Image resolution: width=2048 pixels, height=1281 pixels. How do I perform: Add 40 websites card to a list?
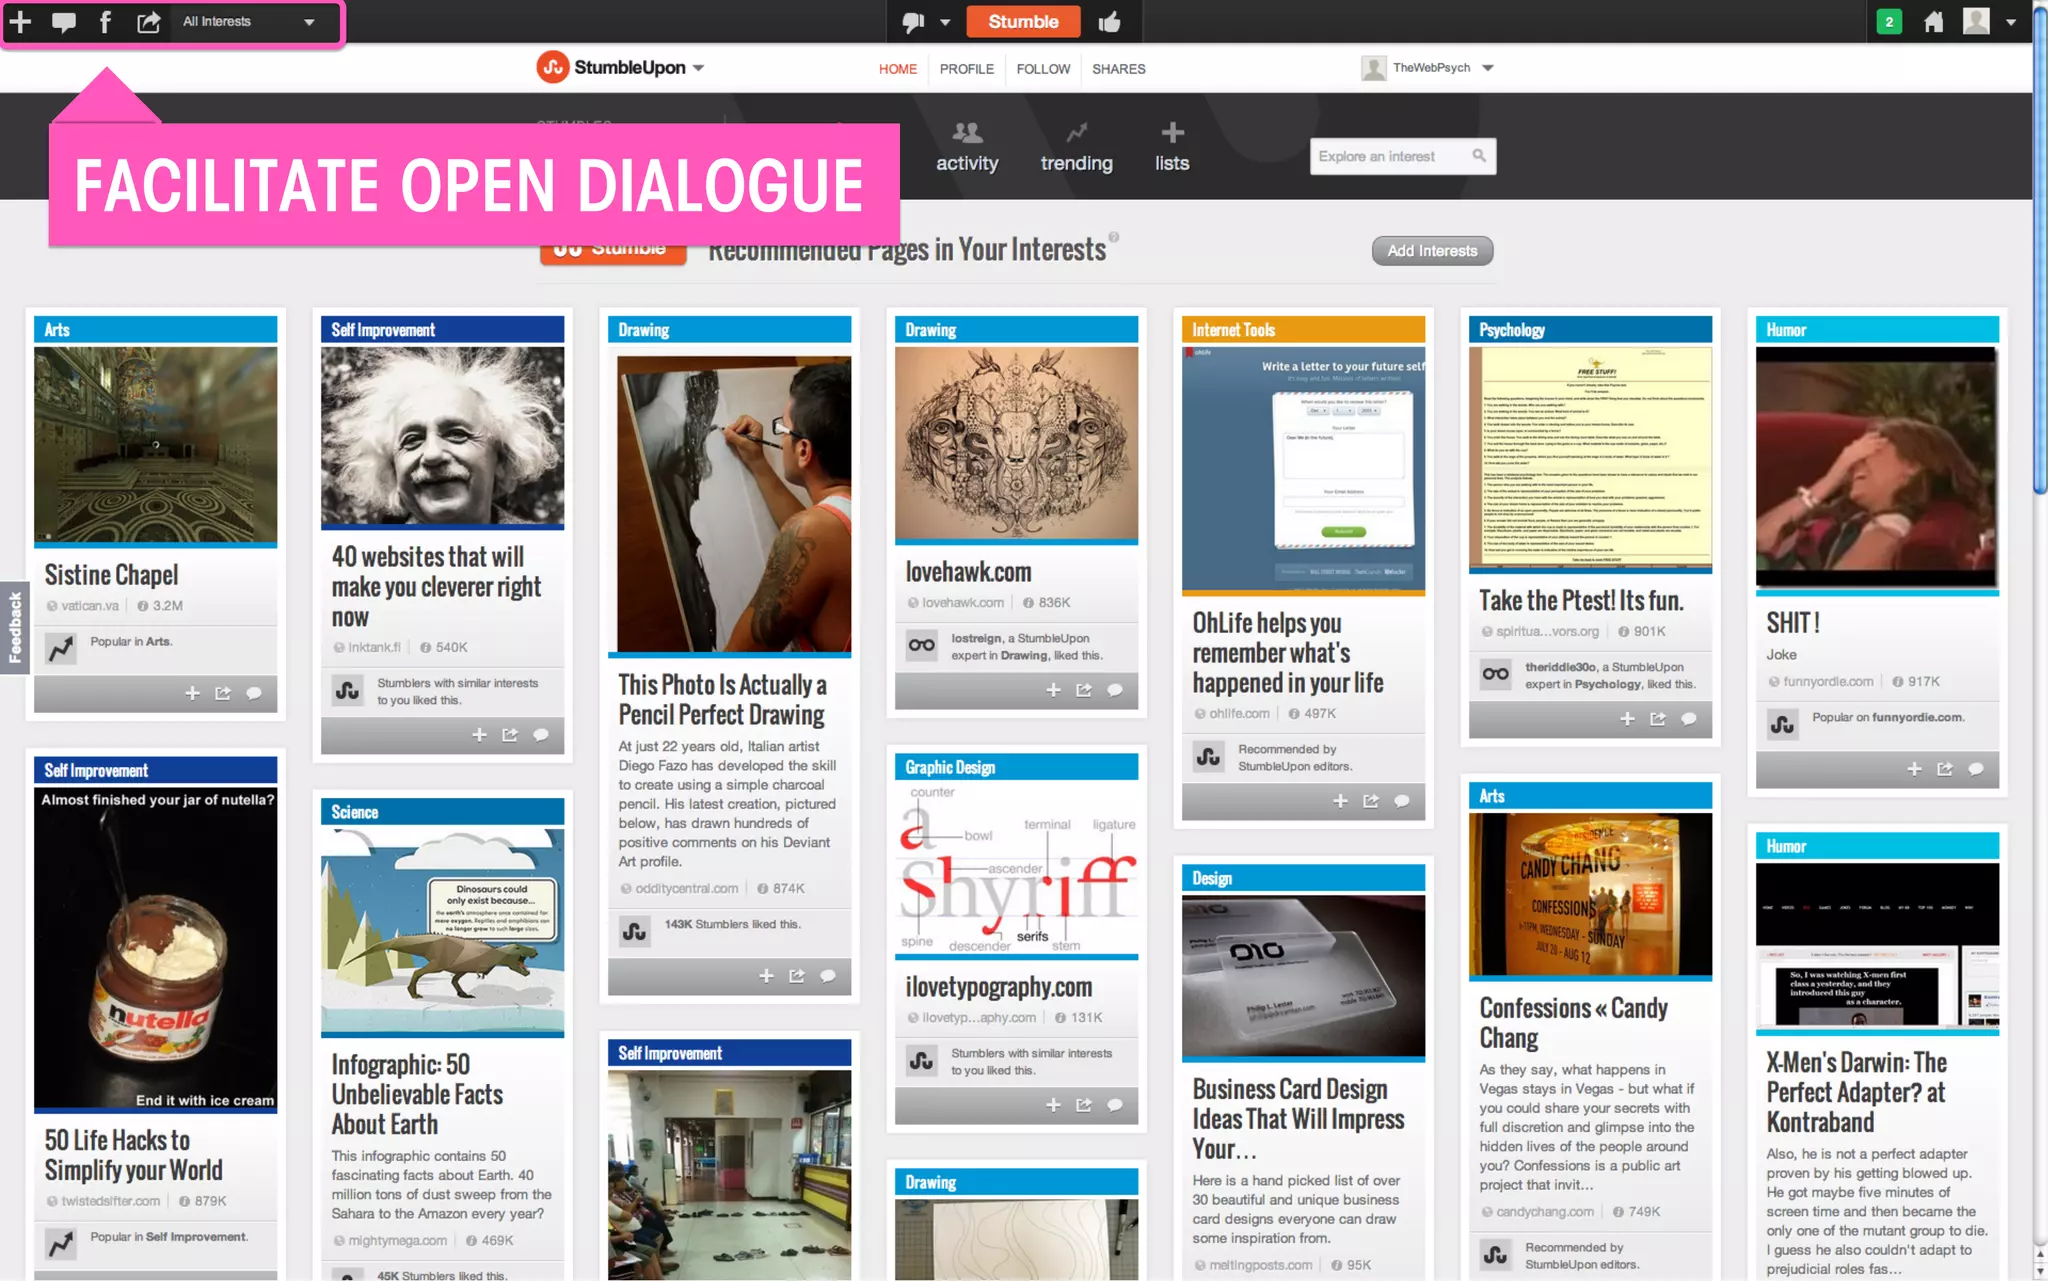click(x=479, y=735)
